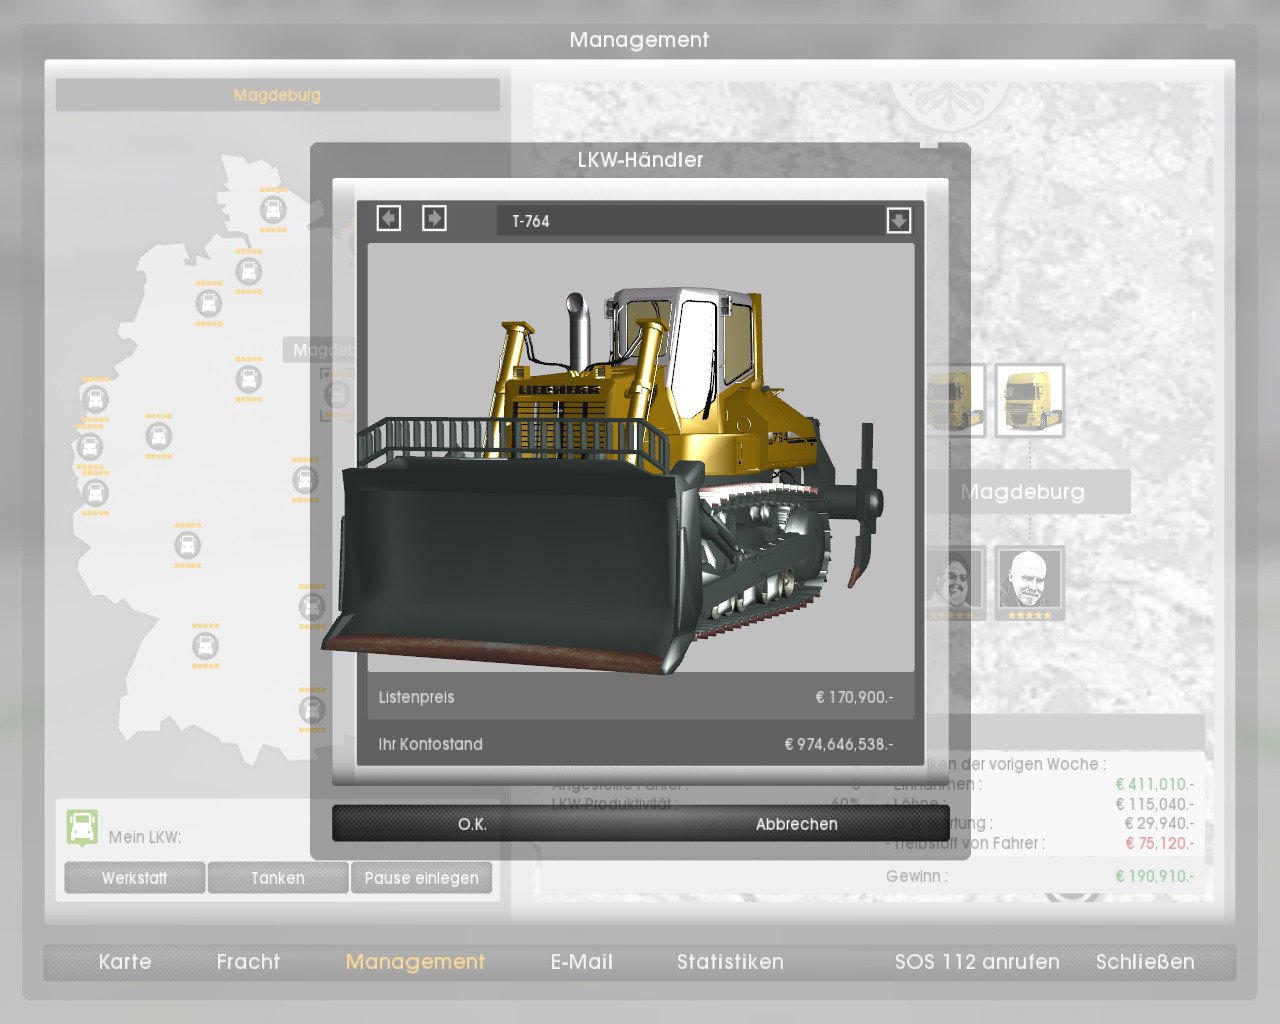The height and width of the screenshot is (1024, 1280).
Task: Click the red fuel cost € 75,120.-
Action: tap(1159, 843)
